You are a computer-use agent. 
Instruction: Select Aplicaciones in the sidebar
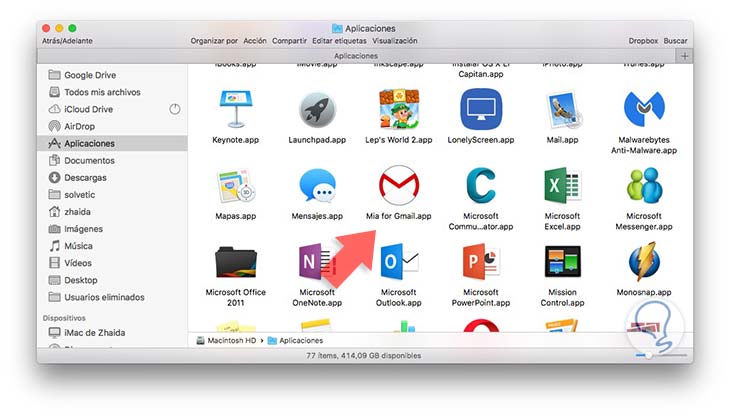point(112,143)
